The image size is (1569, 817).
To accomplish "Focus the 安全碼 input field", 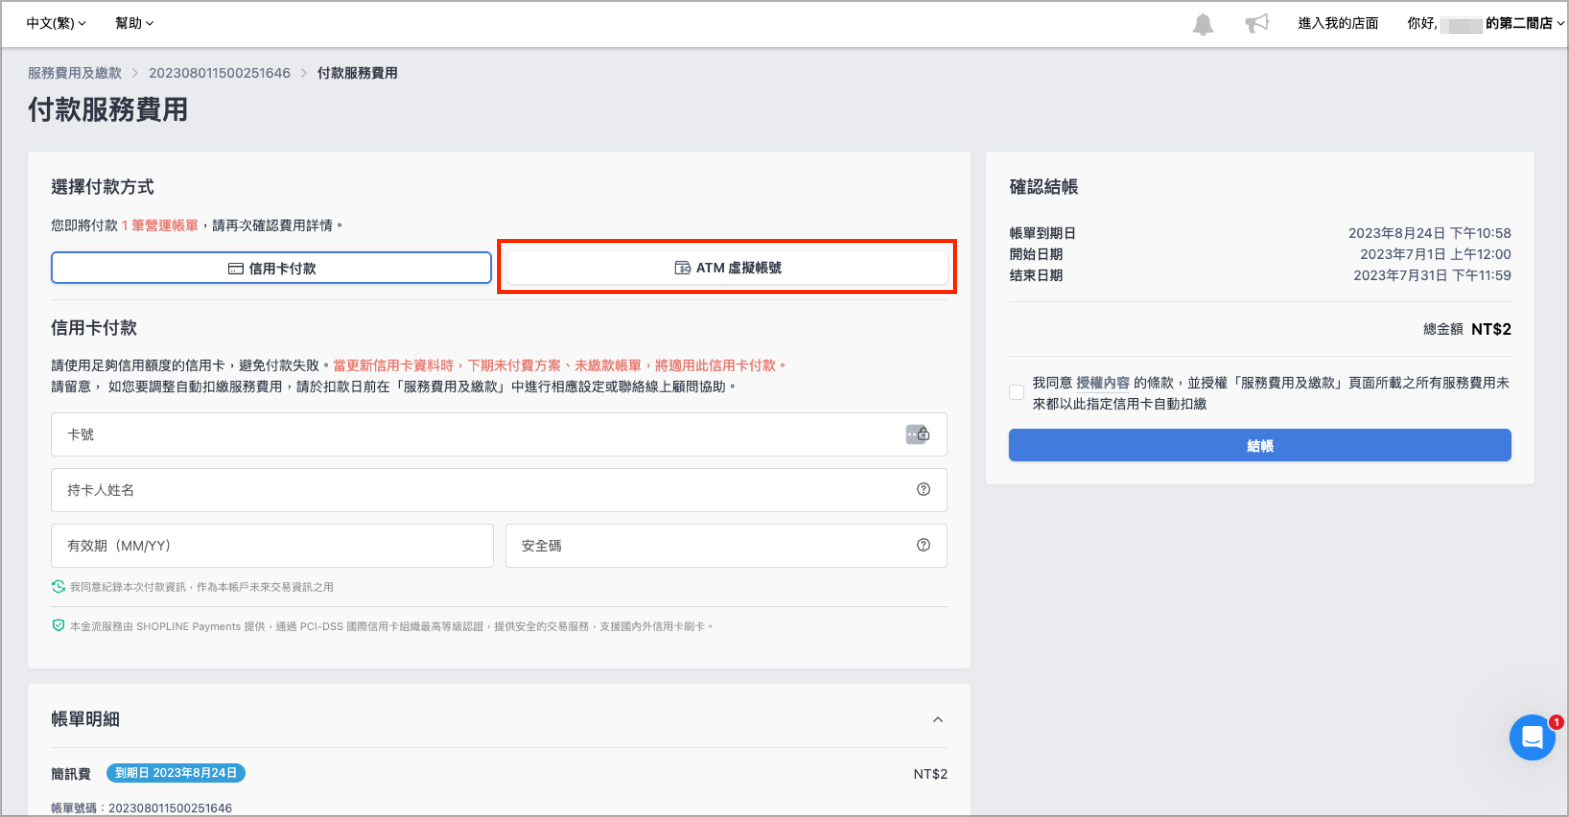I will coord(726,545).
